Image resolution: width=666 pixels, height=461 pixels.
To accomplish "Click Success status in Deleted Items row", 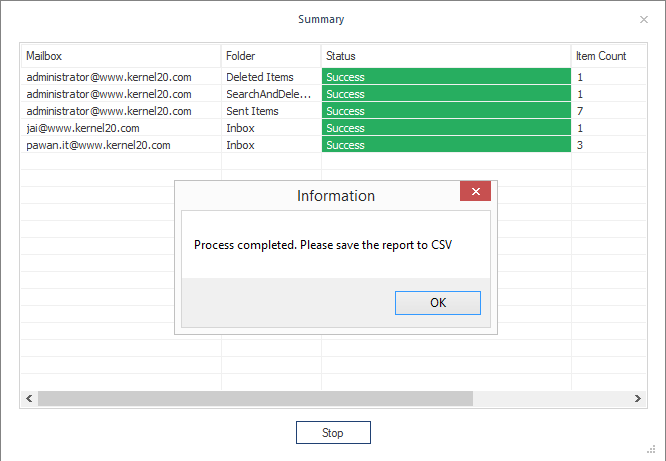I will point(446,76).
